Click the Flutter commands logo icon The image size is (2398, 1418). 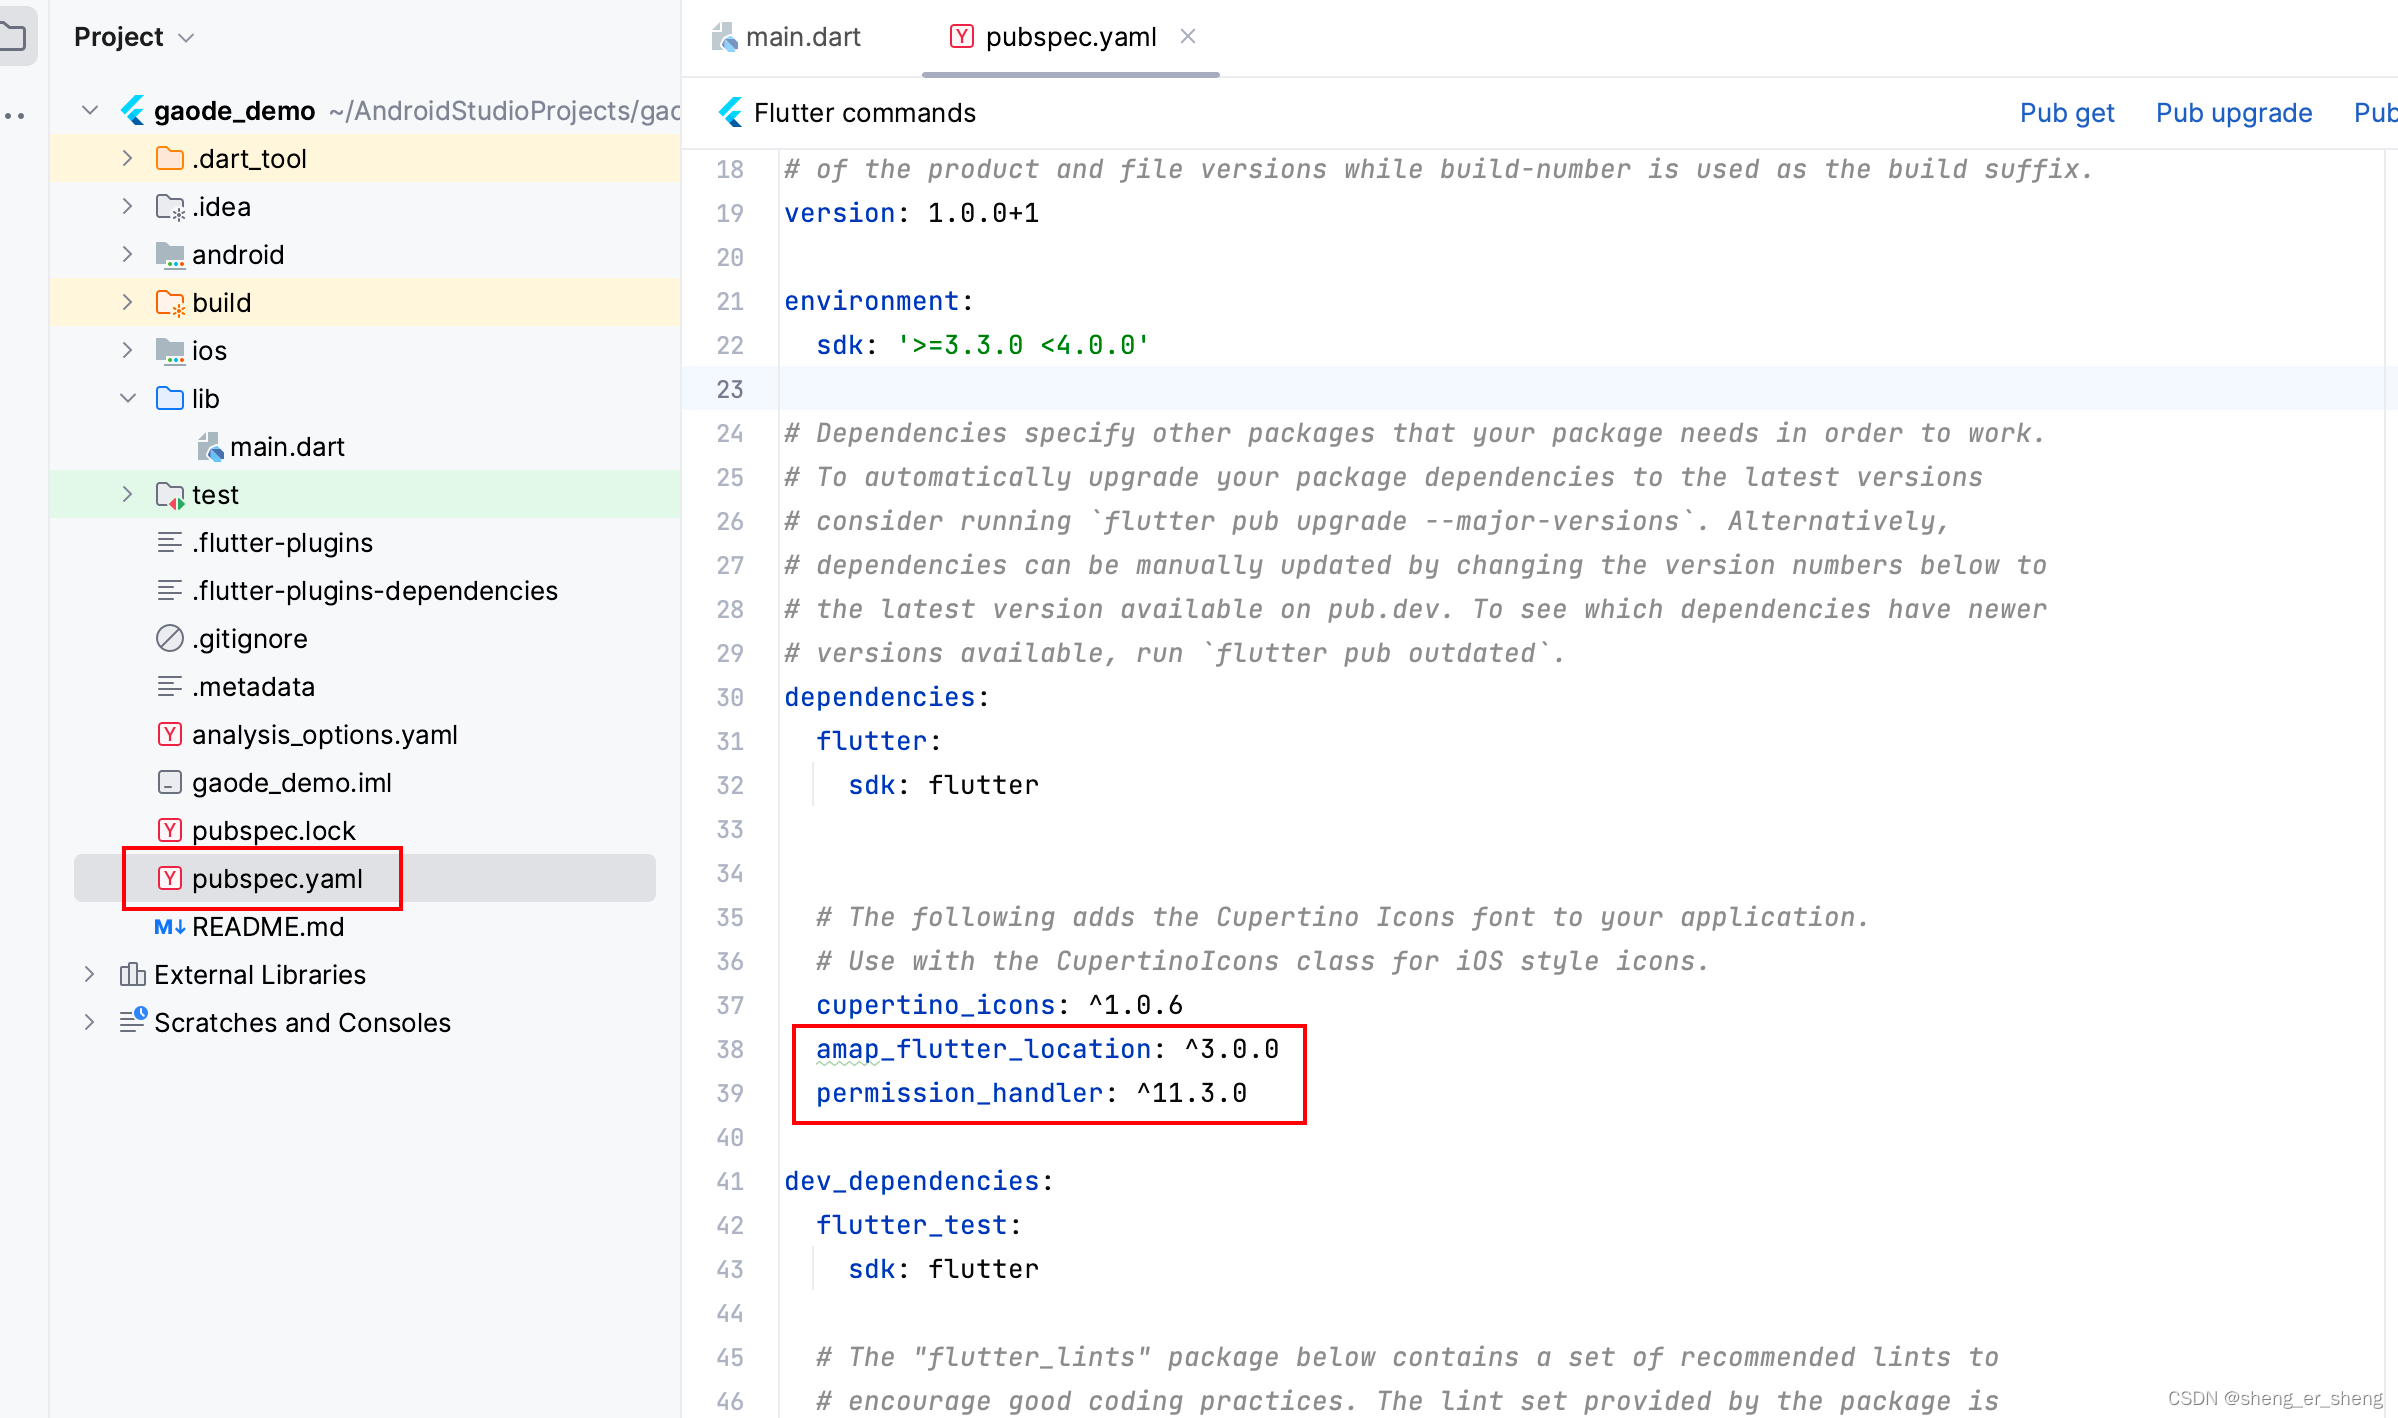pos(731,113)
